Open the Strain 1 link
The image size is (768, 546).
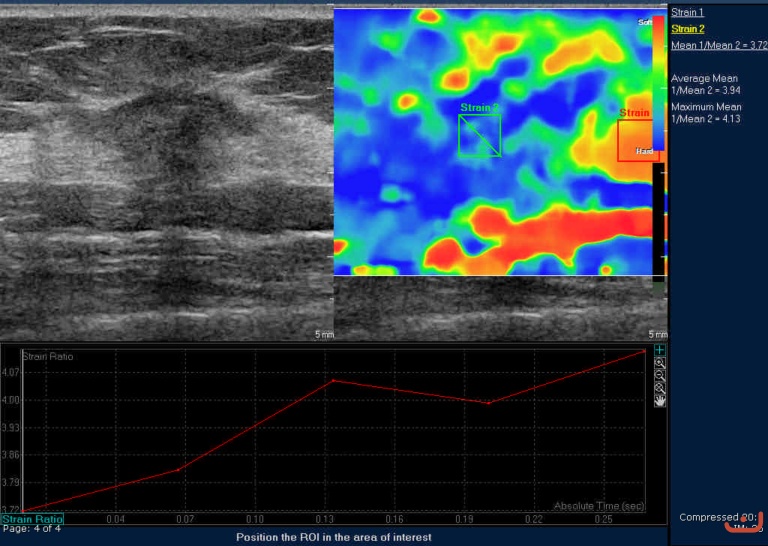687,12
